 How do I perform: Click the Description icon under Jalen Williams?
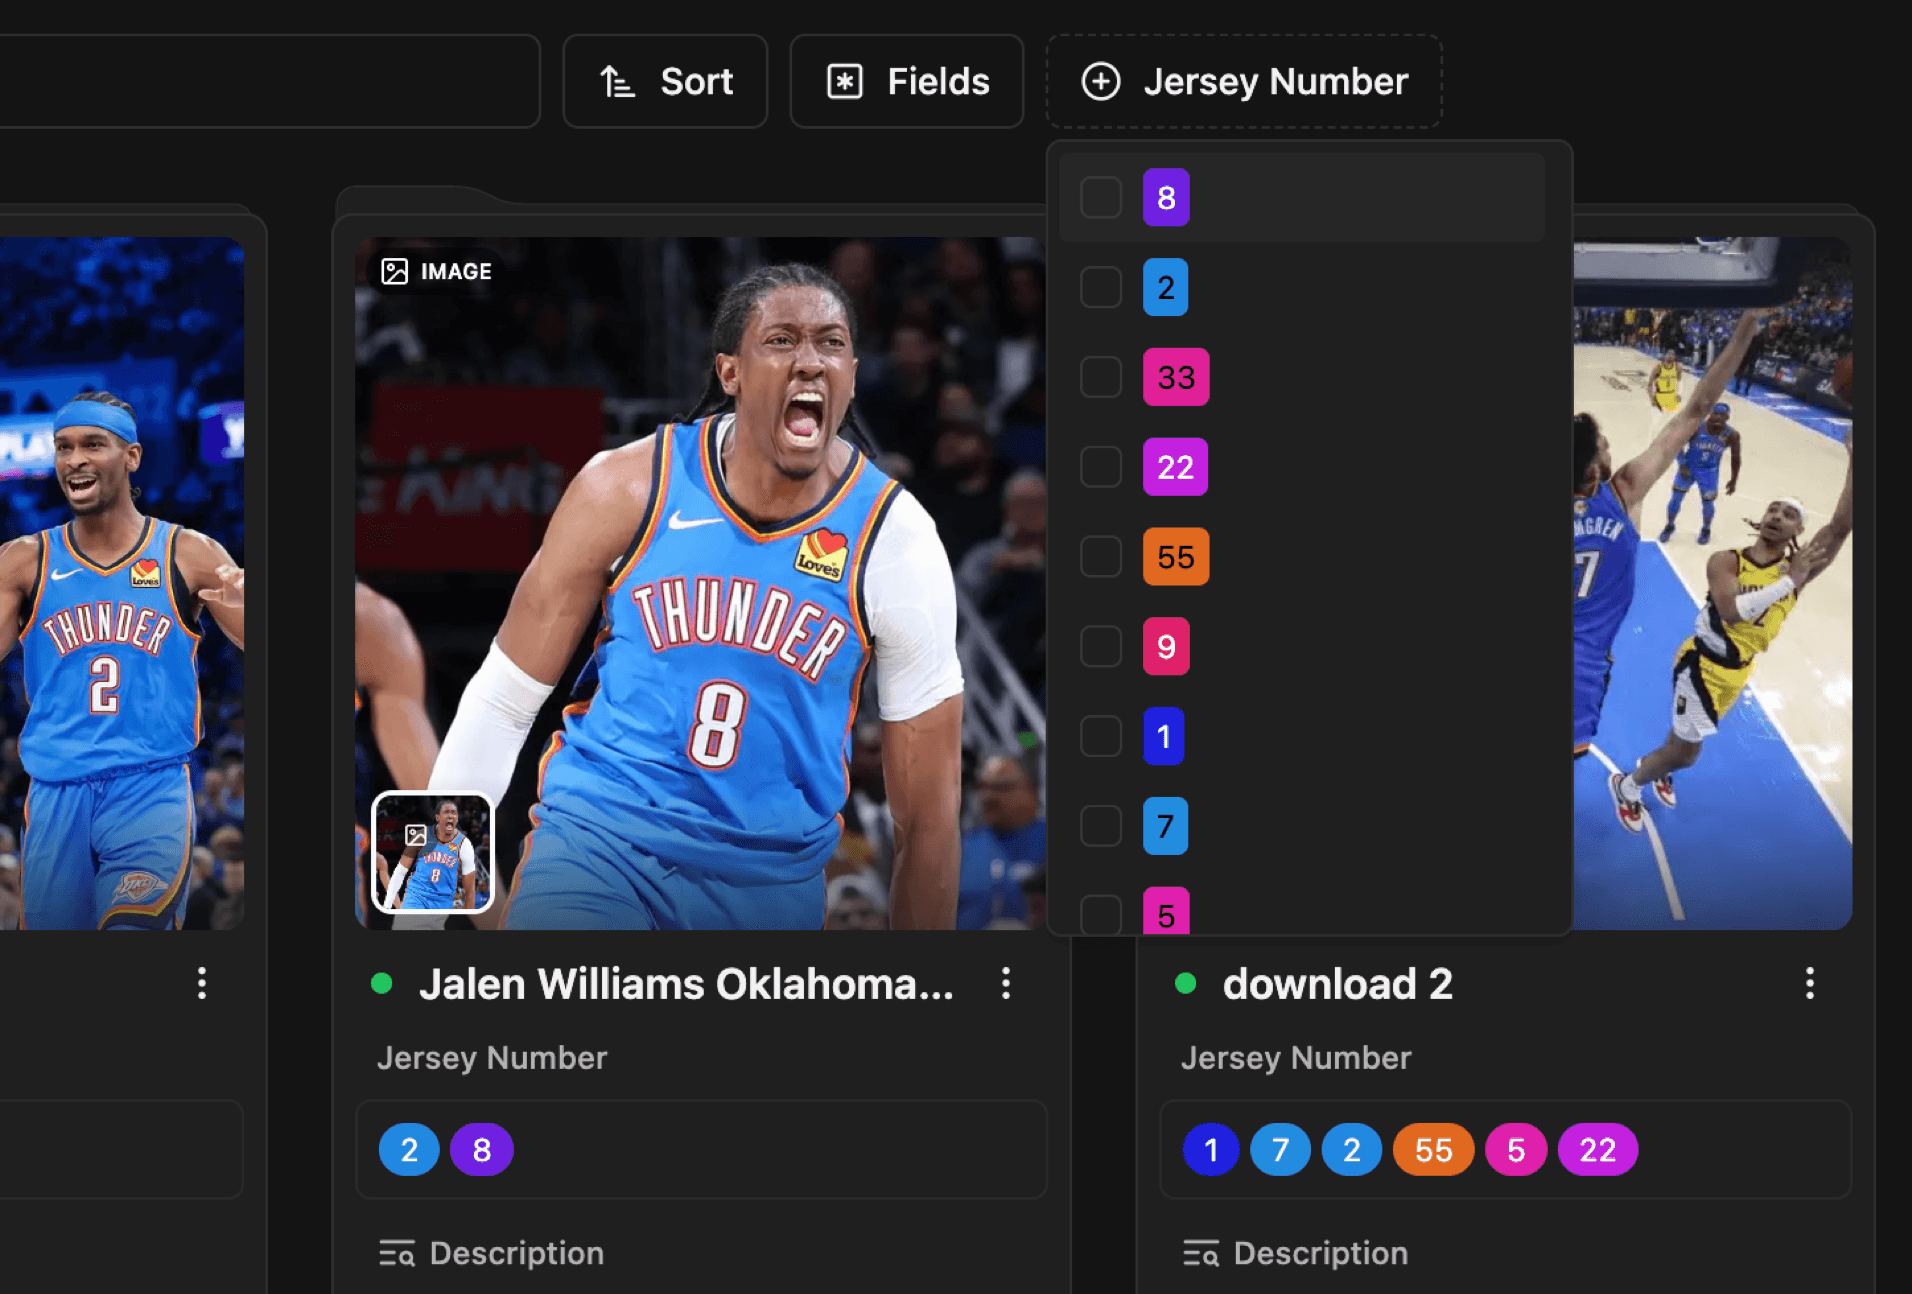point(399,1253)
